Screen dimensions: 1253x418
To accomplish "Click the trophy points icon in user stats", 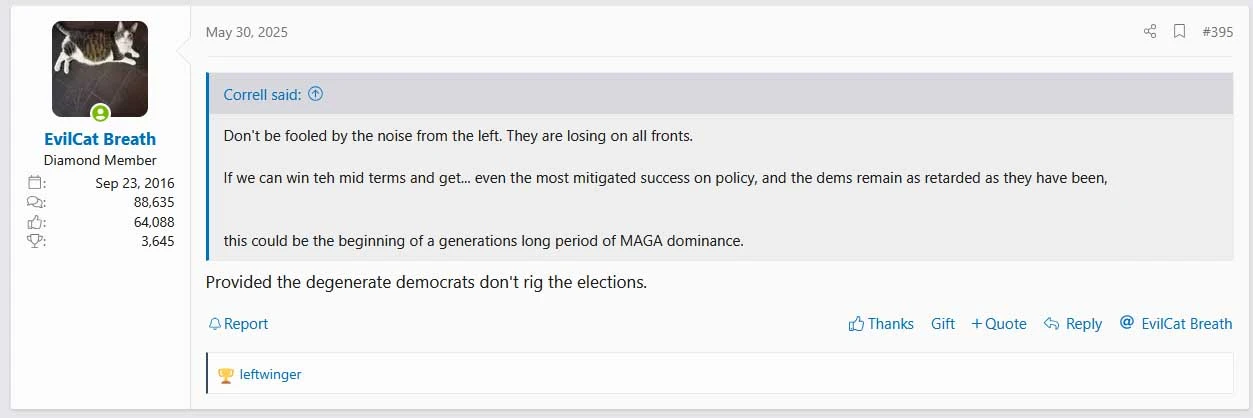I will (x=36, y=241).
